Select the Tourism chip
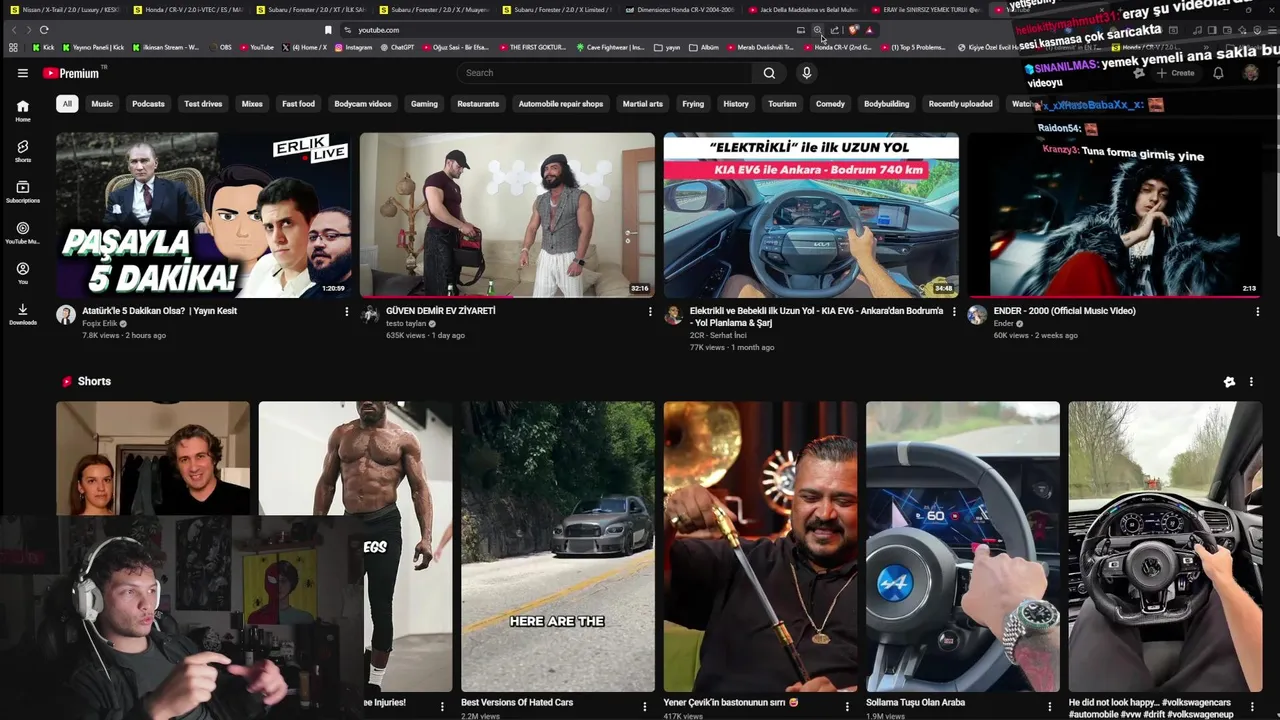Viewport: 1280px width, 720px height. [x=782, y=104]
